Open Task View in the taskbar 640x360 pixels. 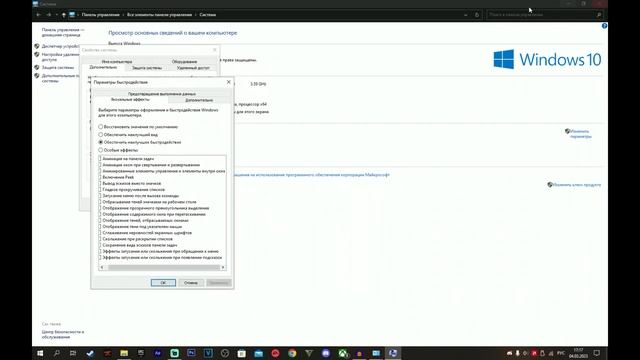tap(73, 353)
